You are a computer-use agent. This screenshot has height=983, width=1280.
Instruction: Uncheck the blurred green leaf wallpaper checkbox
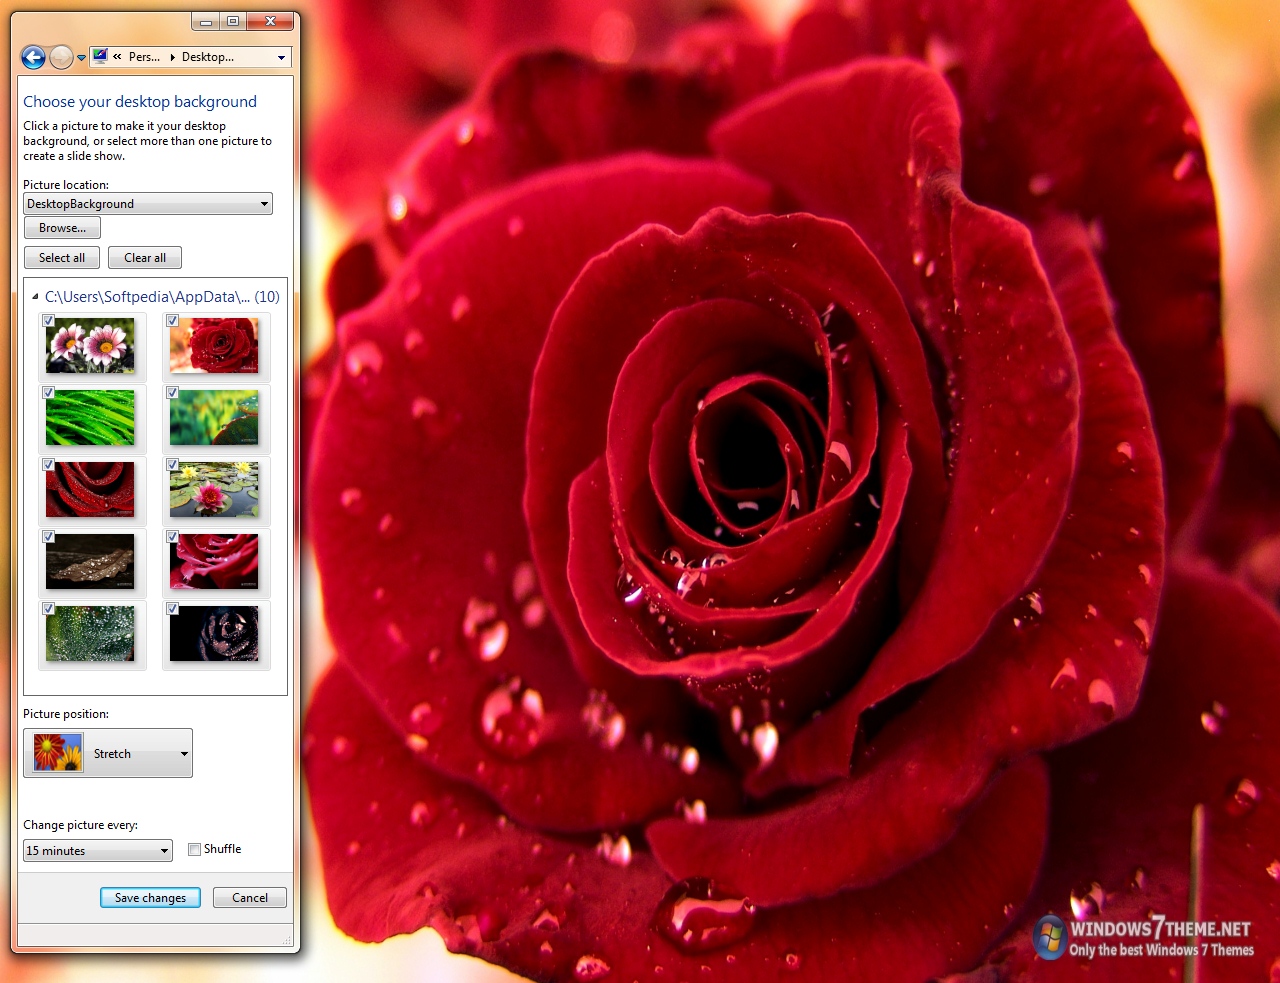click(172, 393)
